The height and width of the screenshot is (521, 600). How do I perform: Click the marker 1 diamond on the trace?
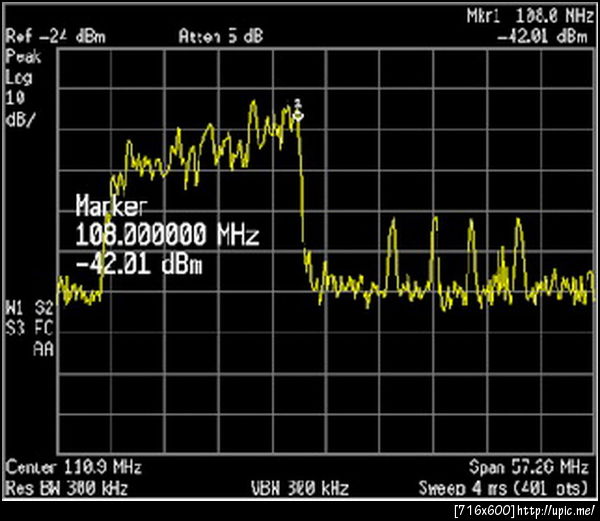(x=298, y=116)
